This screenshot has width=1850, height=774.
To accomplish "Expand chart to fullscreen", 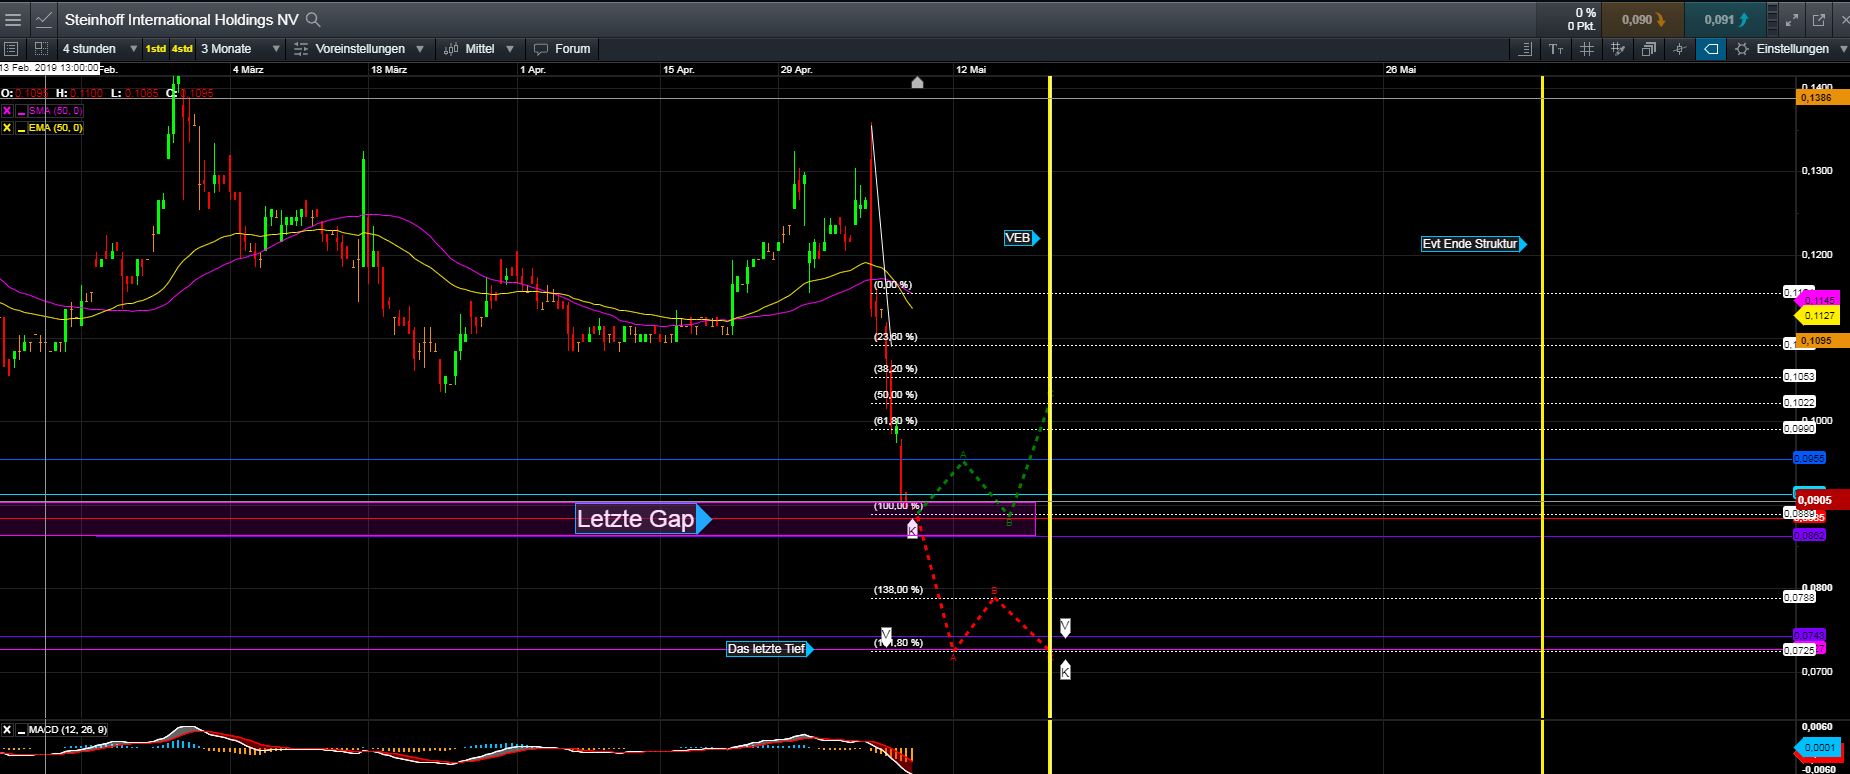I will 1792,19.
